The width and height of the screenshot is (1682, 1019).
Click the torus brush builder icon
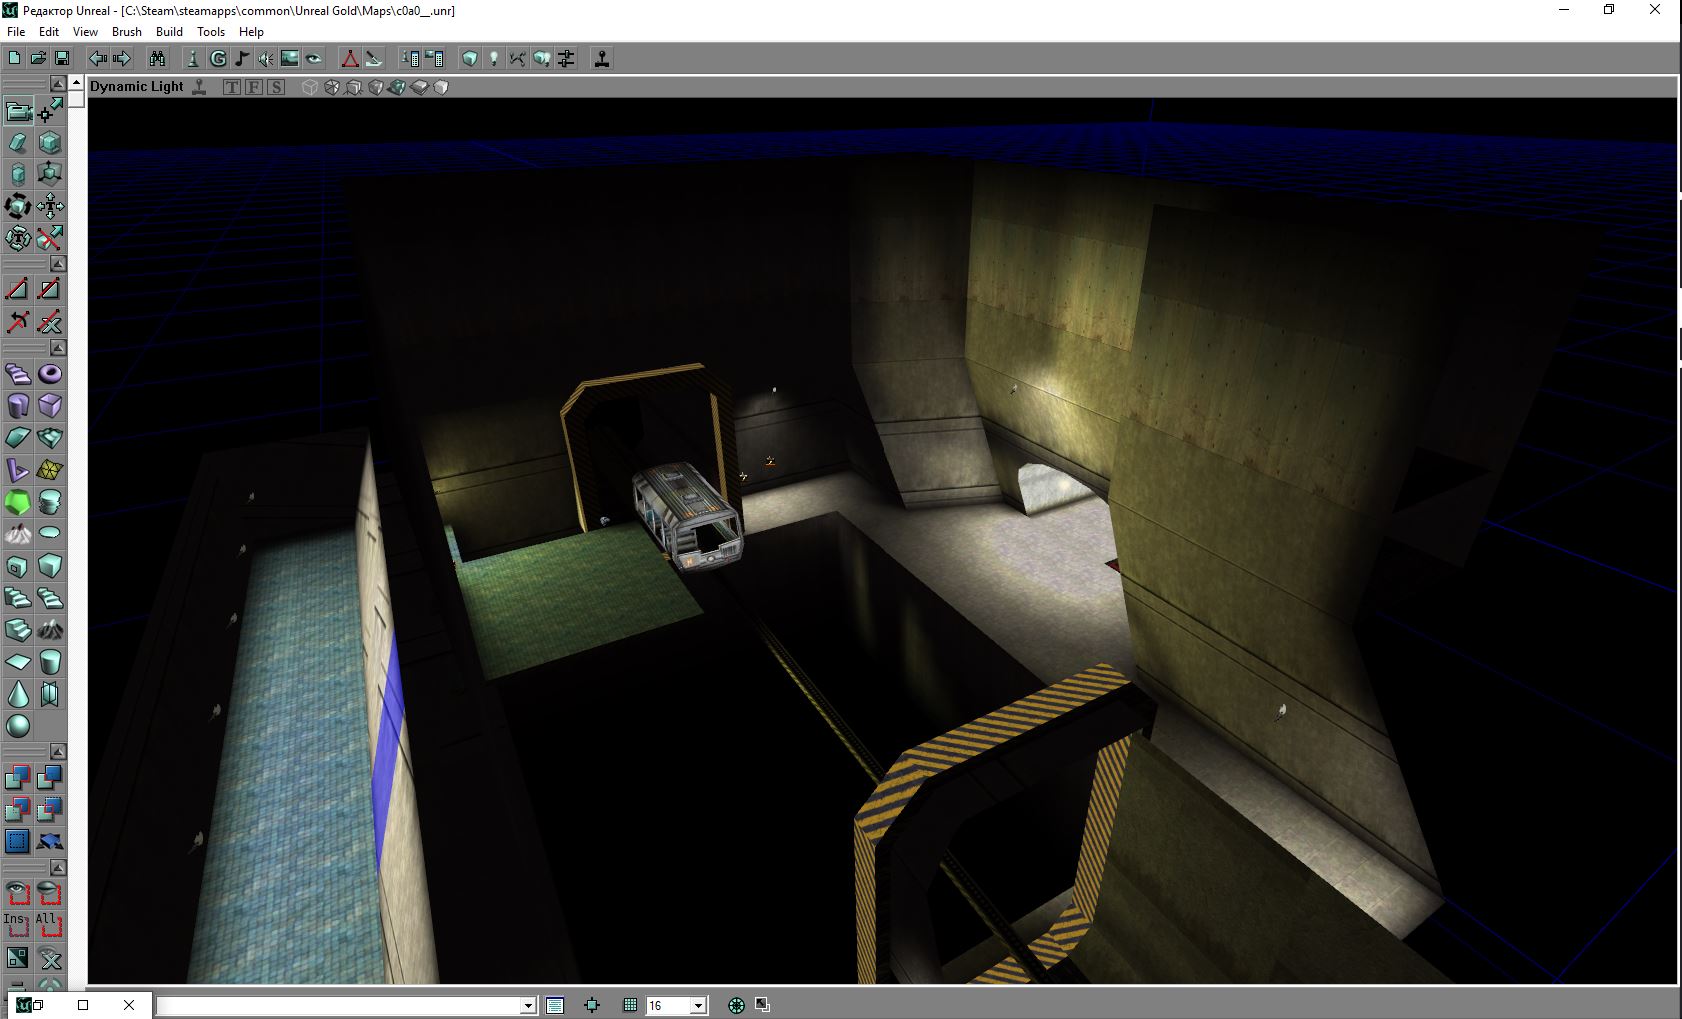[50, 374]
